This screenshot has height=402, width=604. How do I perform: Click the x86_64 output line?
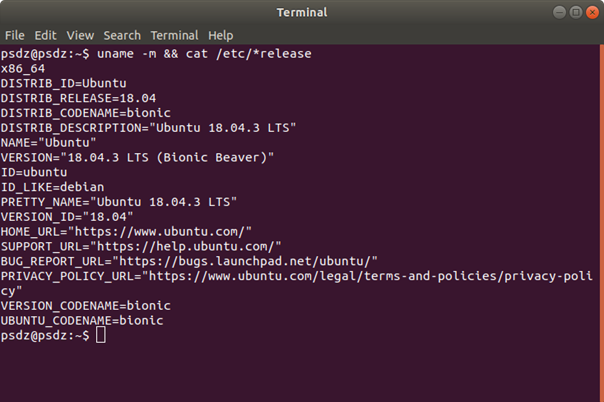click(23, 69)
